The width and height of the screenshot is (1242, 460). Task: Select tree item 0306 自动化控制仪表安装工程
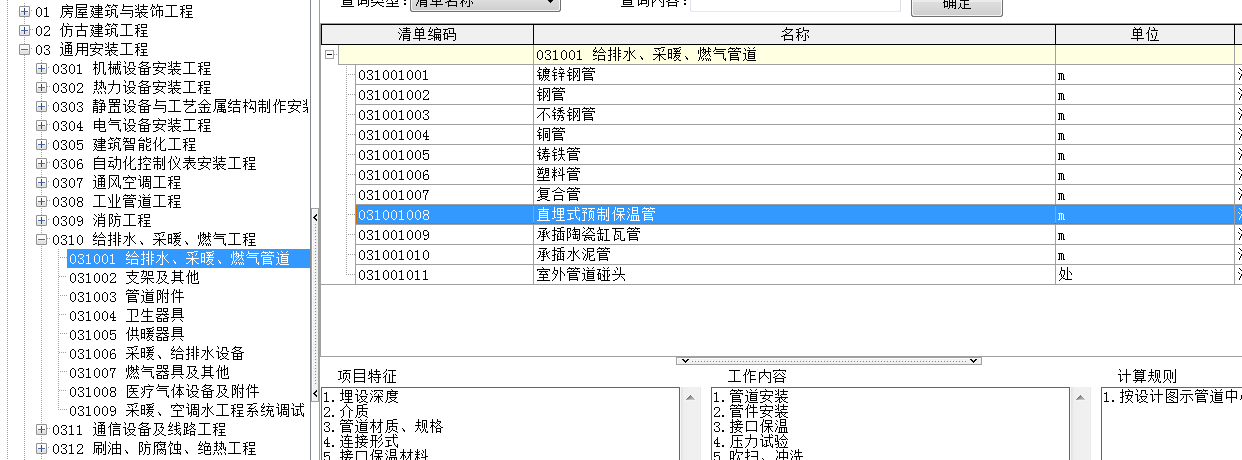point(154,164)
